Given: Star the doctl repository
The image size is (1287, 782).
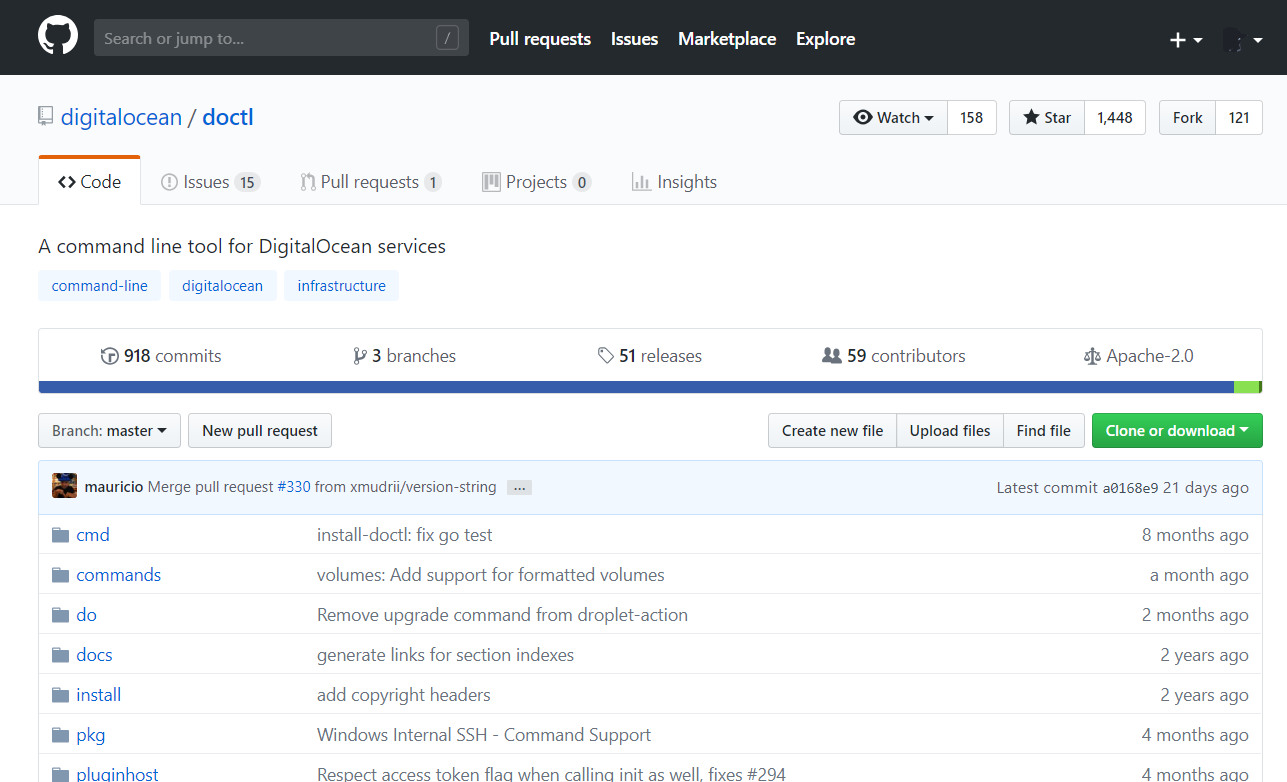Looking at the screenshot, I should (x=1047, y=117).
